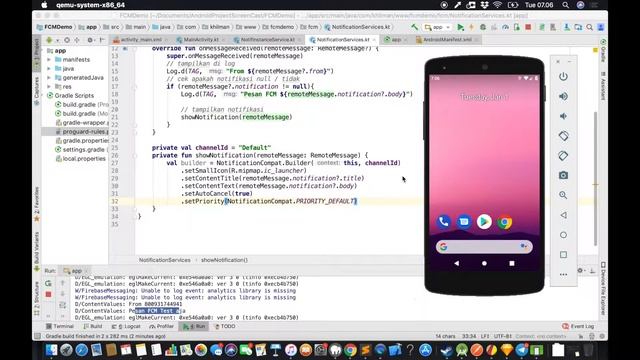Open the Spotlight search in the macOS menu bar
The width and height of the screenshot is (640, 360).
coord(565,5)
